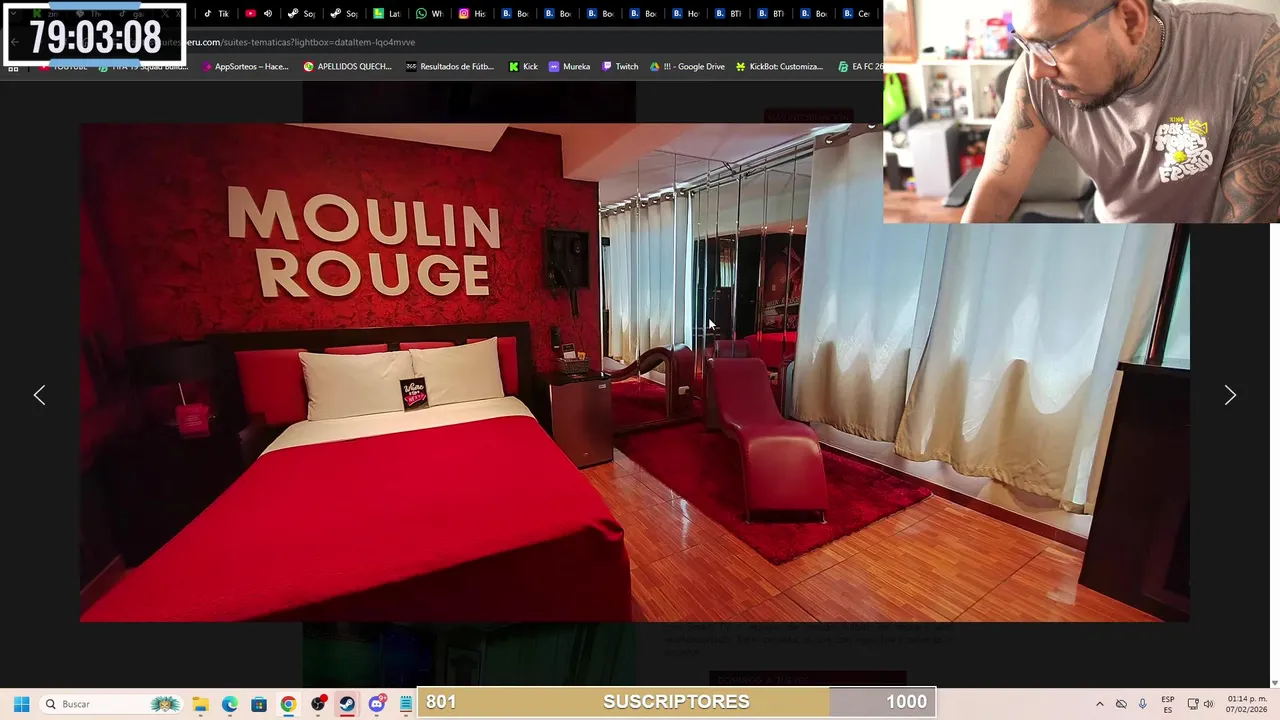Image resolution: width=1280 pixels, height=720 pixels.
Task: Open Steam from the taskbar
Action: [x=347, y=704]
